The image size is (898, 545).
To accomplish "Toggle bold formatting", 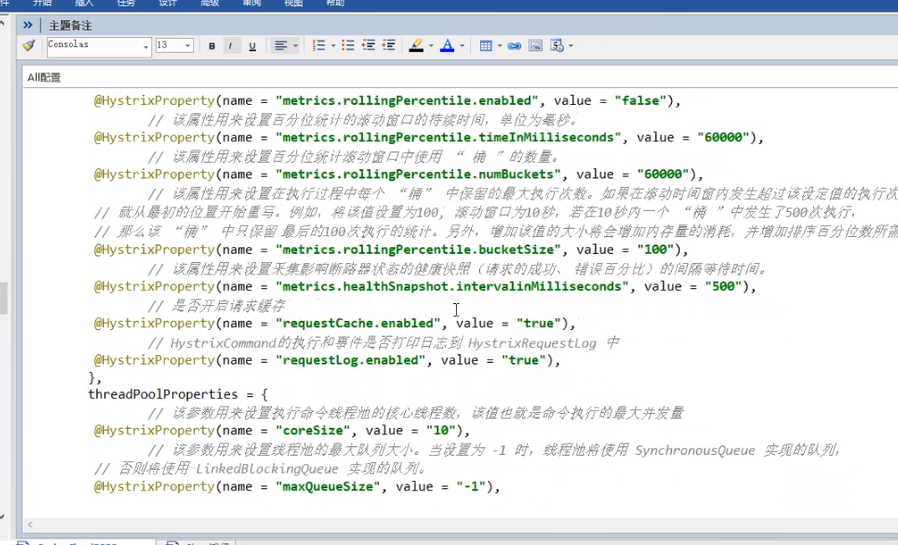I will click(x=212, y=46).
